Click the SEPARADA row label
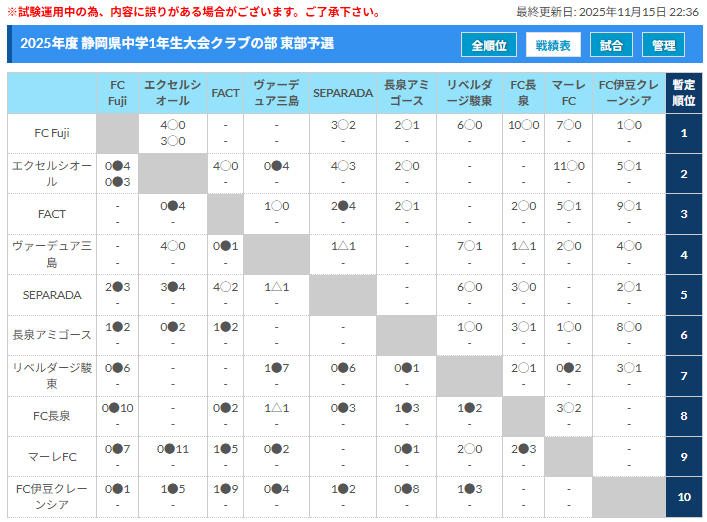The width and height of the screenshot is (707, 522). tap(52, 295)
